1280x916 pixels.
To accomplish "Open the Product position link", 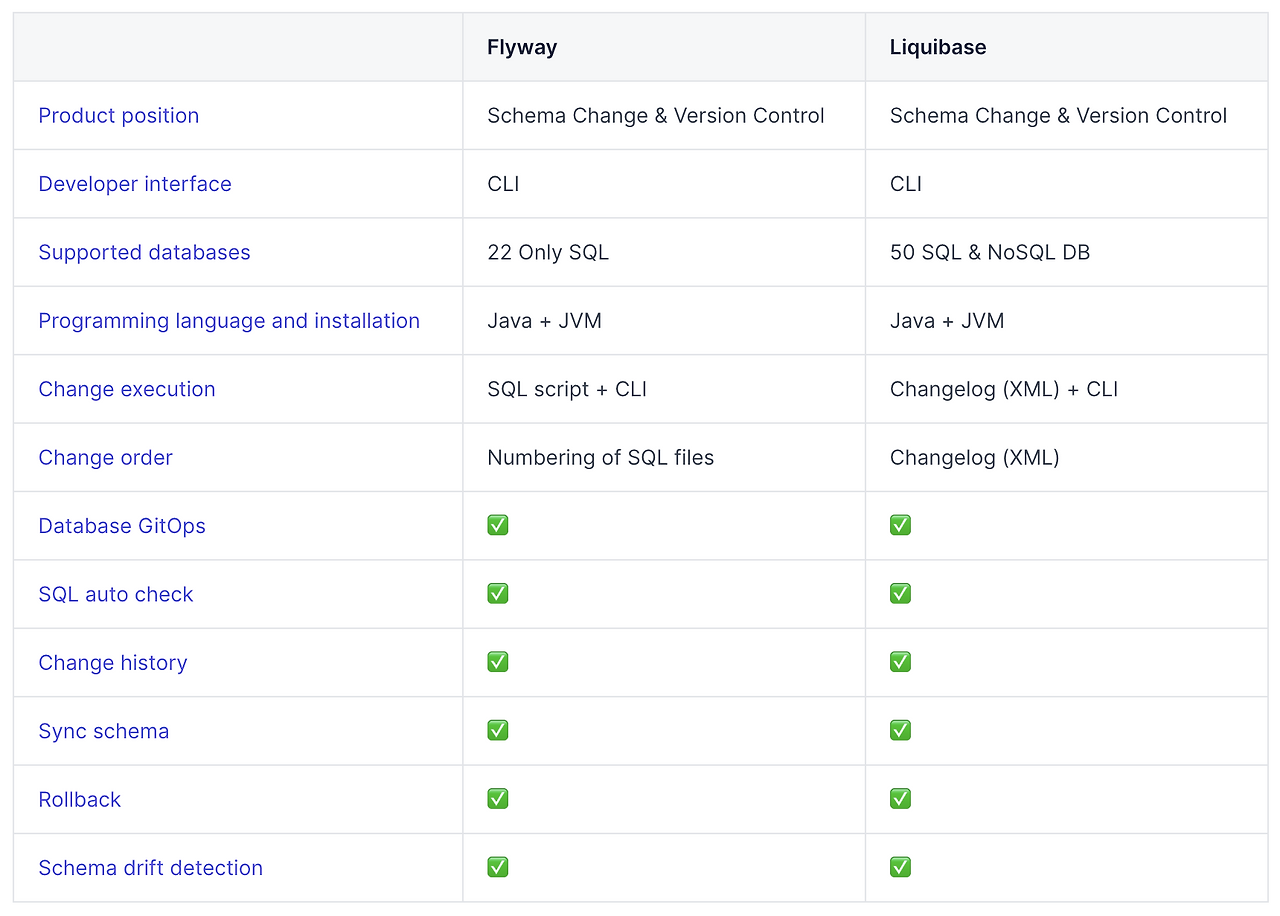I will (118, 116).
